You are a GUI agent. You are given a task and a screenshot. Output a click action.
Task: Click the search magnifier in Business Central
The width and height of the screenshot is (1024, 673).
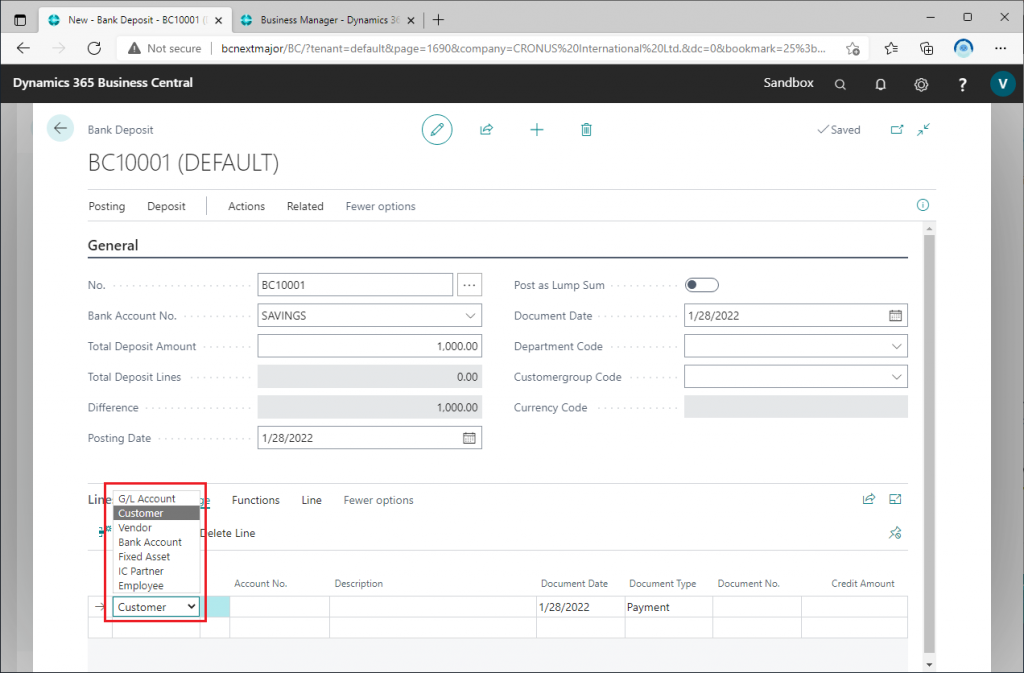pos(840,84)
